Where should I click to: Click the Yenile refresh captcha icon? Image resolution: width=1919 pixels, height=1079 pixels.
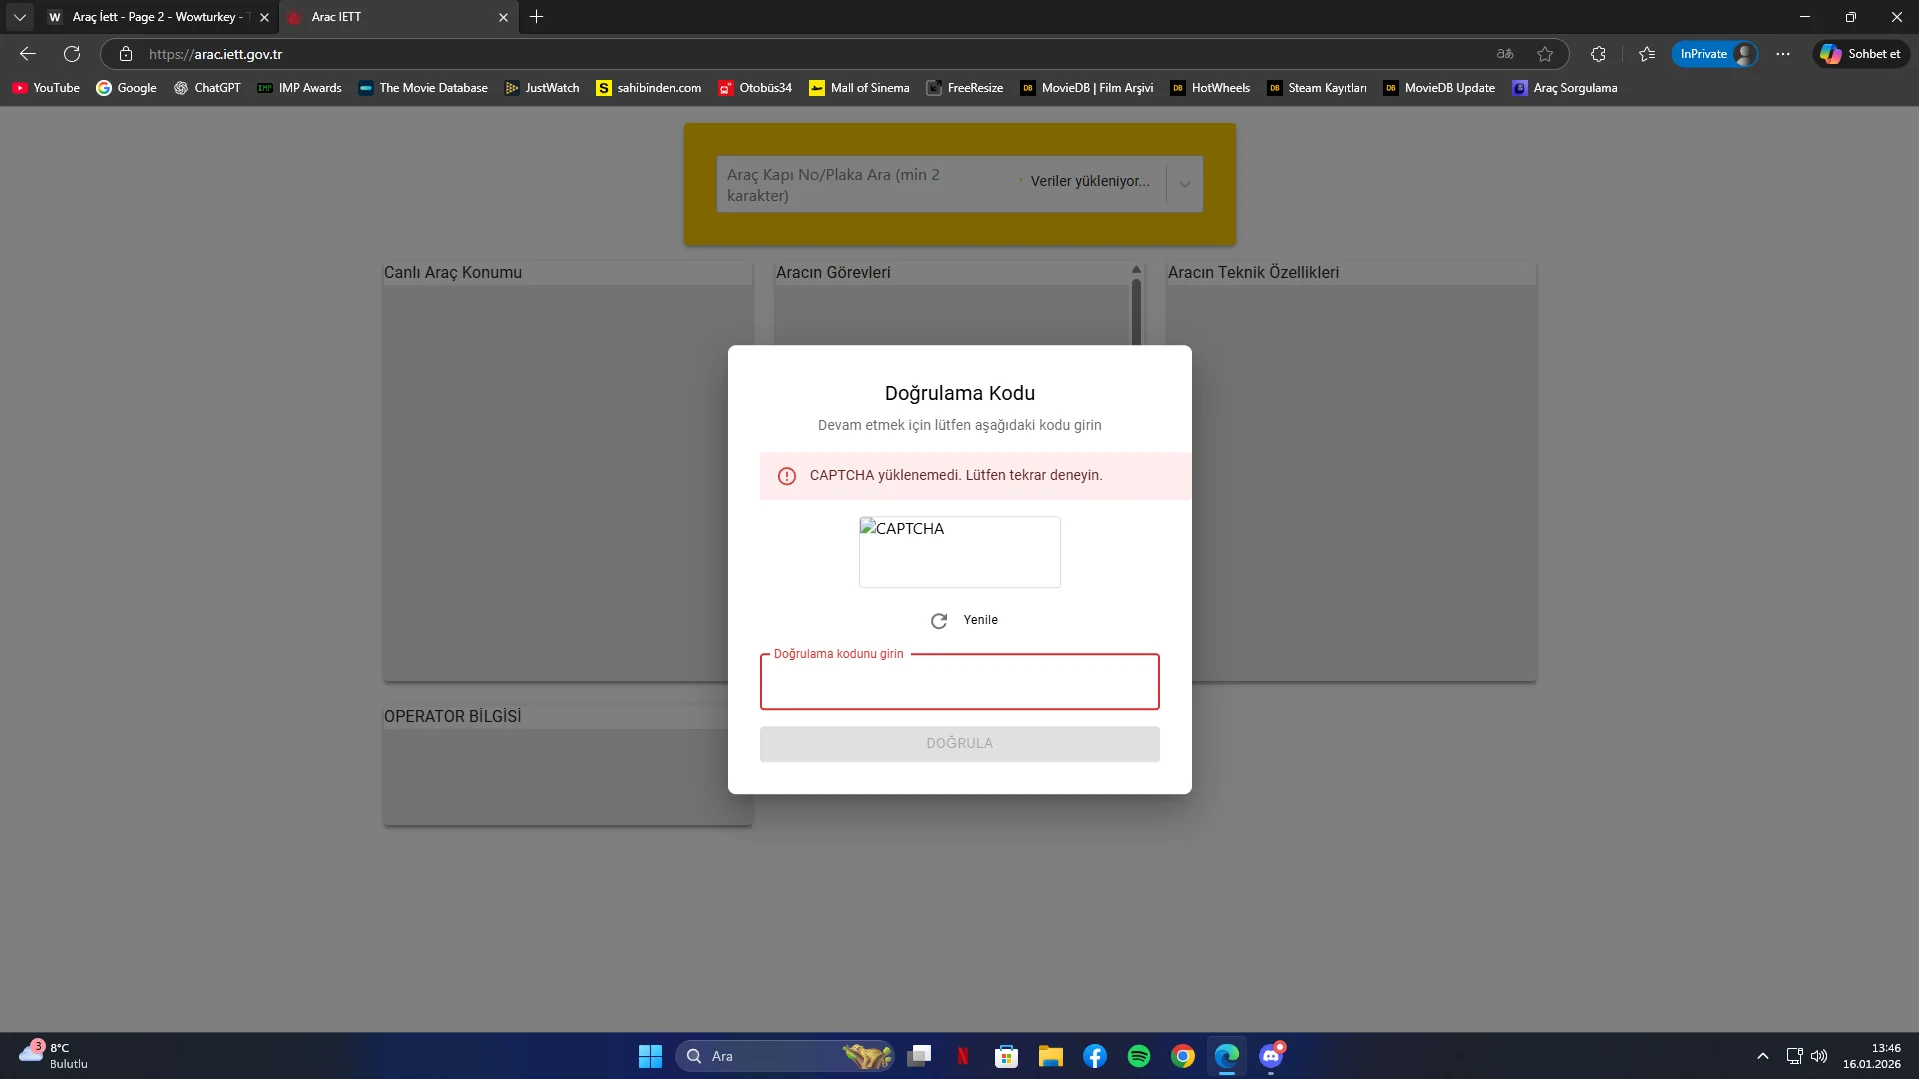pyautogui.click(x=938, y=621)
